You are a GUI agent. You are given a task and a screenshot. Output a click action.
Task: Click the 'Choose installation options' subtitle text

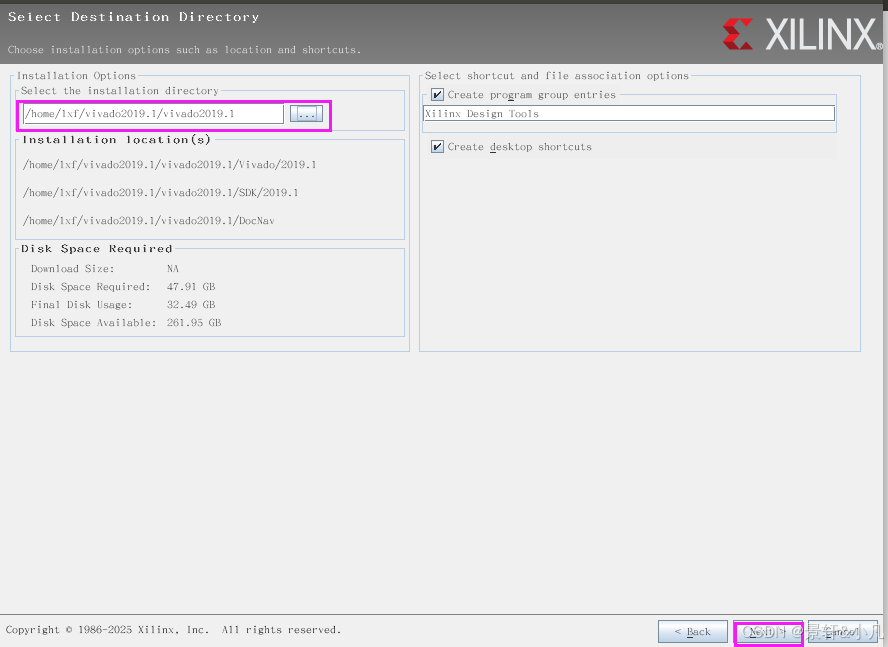point(184,50)
